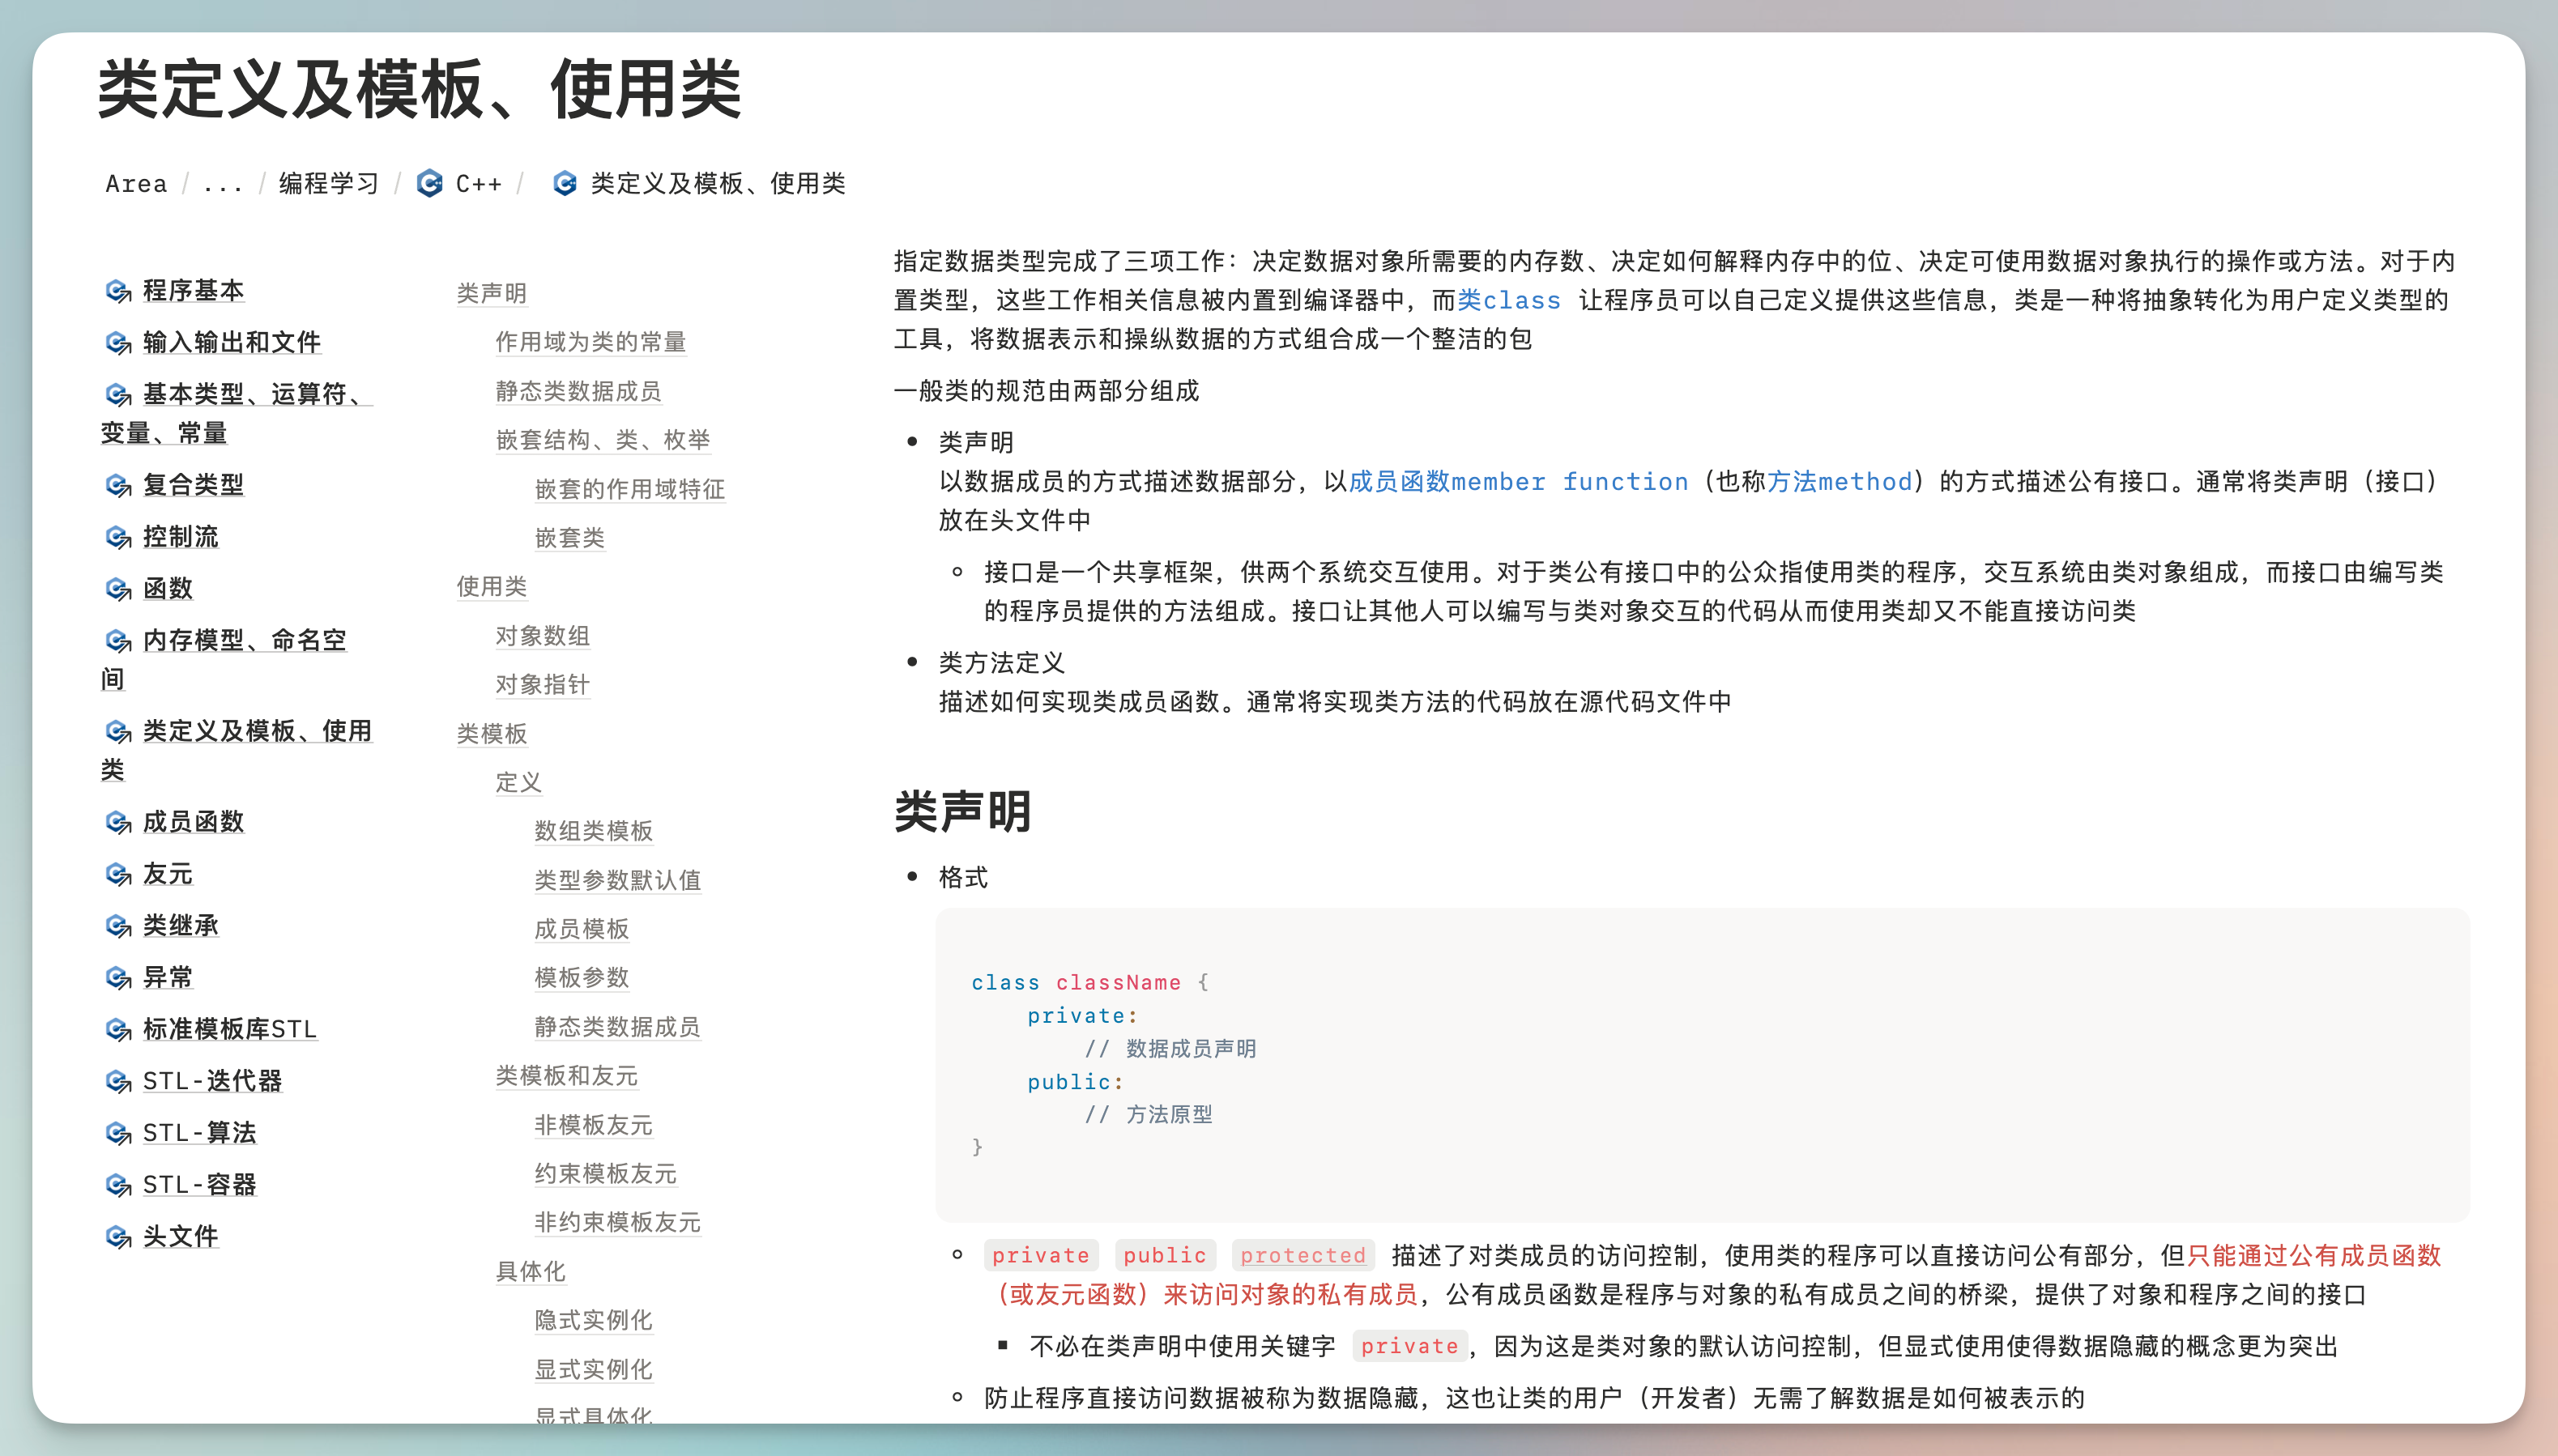Navigate to 静态类数据成员 under 类声明
The image size is (2558, 1456).
point(578,391)
